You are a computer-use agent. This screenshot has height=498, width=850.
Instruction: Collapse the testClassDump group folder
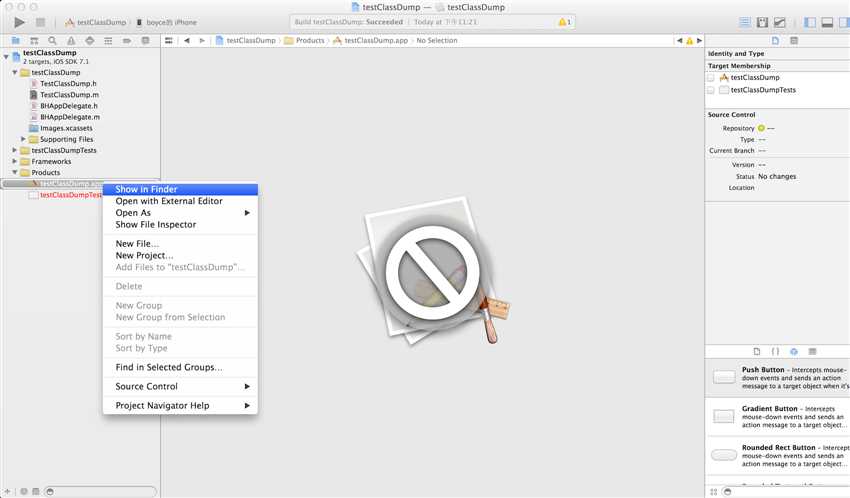pyautogui.click(x=15, y=73)
